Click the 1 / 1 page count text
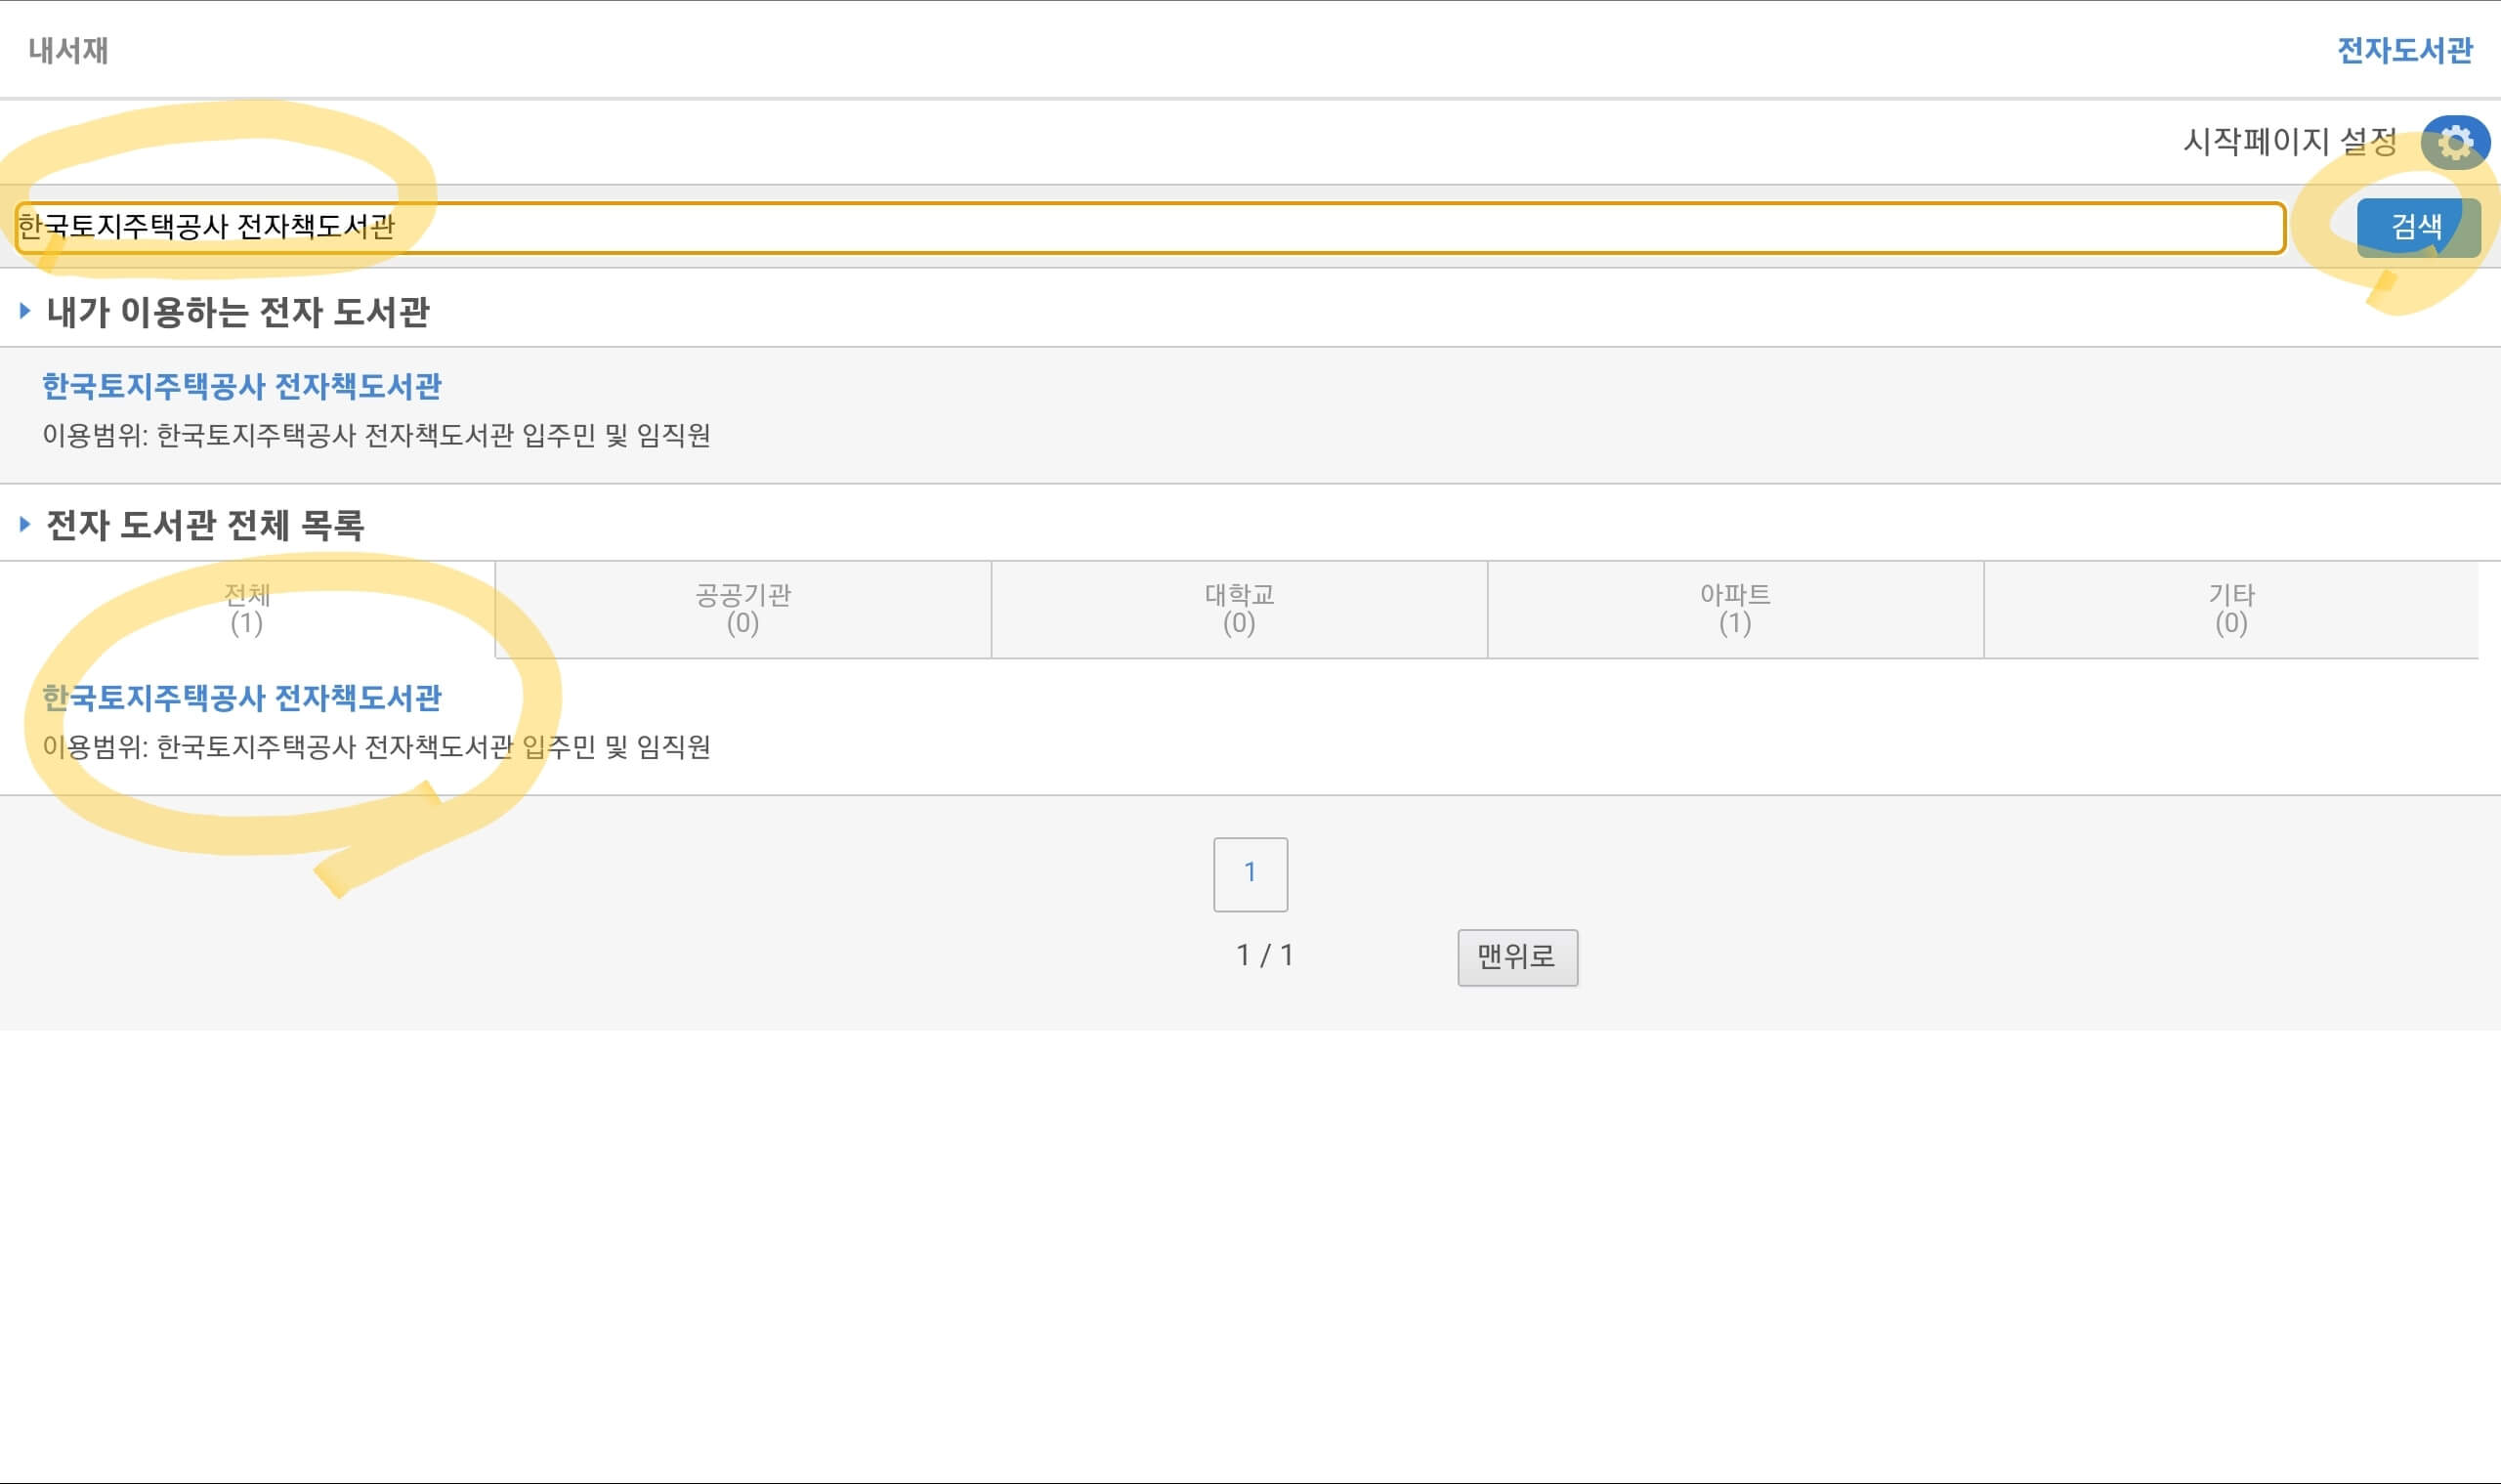This screenshot has height=1484, width=2501. point(1265,955)
